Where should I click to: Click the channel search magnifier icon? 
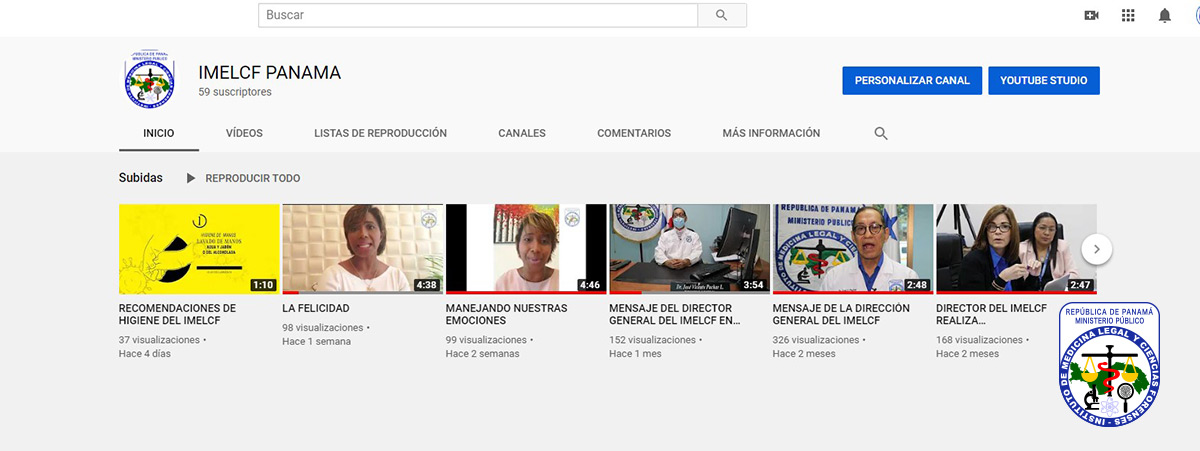[881, 133]
